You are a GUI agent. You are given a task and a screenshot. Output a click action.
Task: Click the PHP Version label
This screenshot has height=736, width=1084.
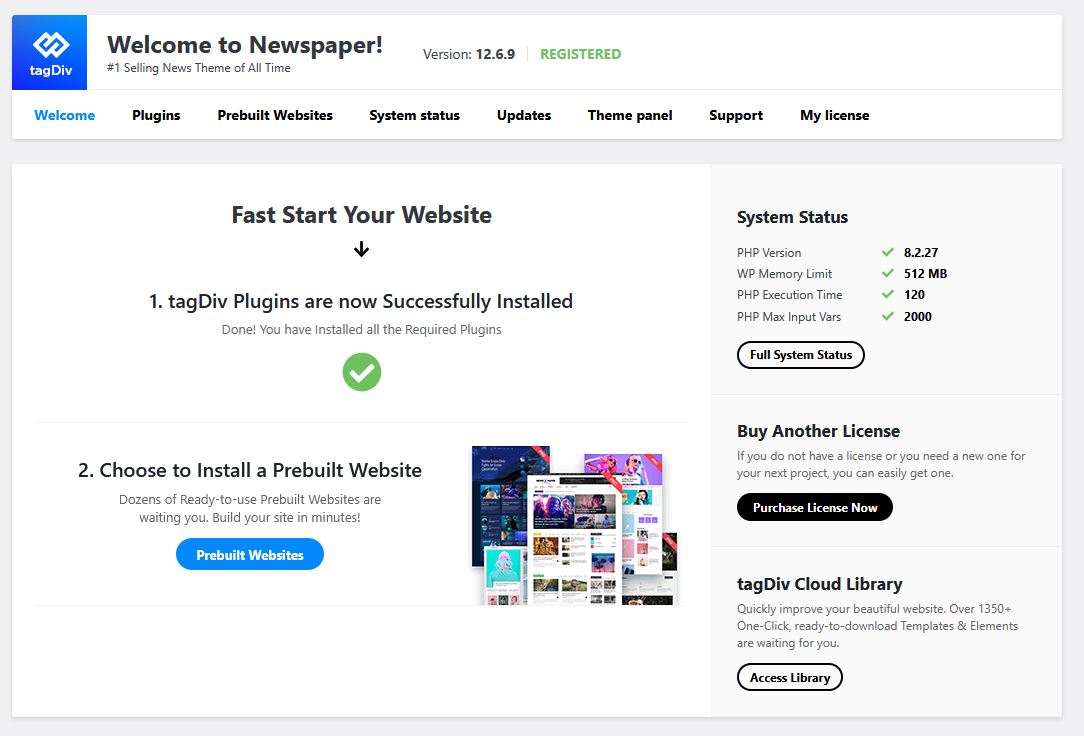(x=769, y=252)
